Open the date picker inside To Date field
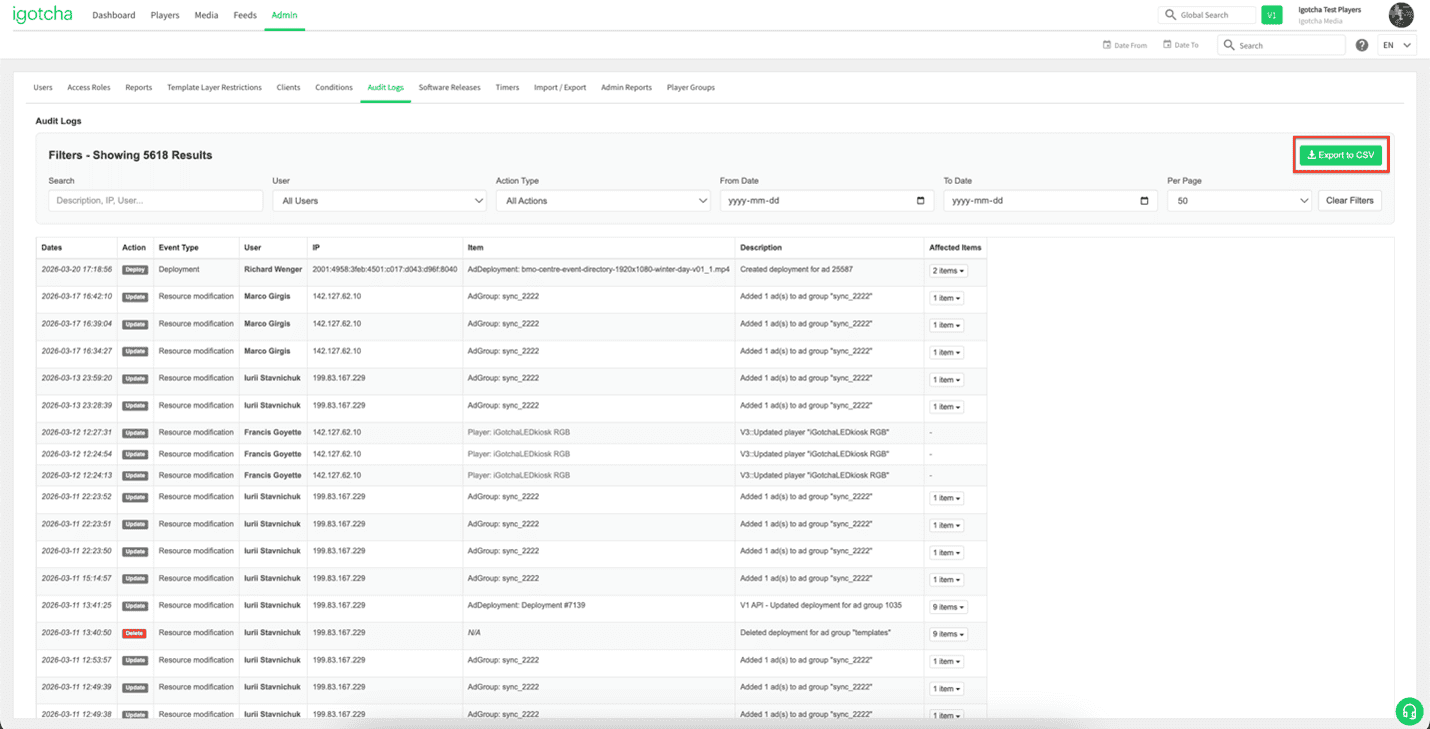 tap(1143, 200)
